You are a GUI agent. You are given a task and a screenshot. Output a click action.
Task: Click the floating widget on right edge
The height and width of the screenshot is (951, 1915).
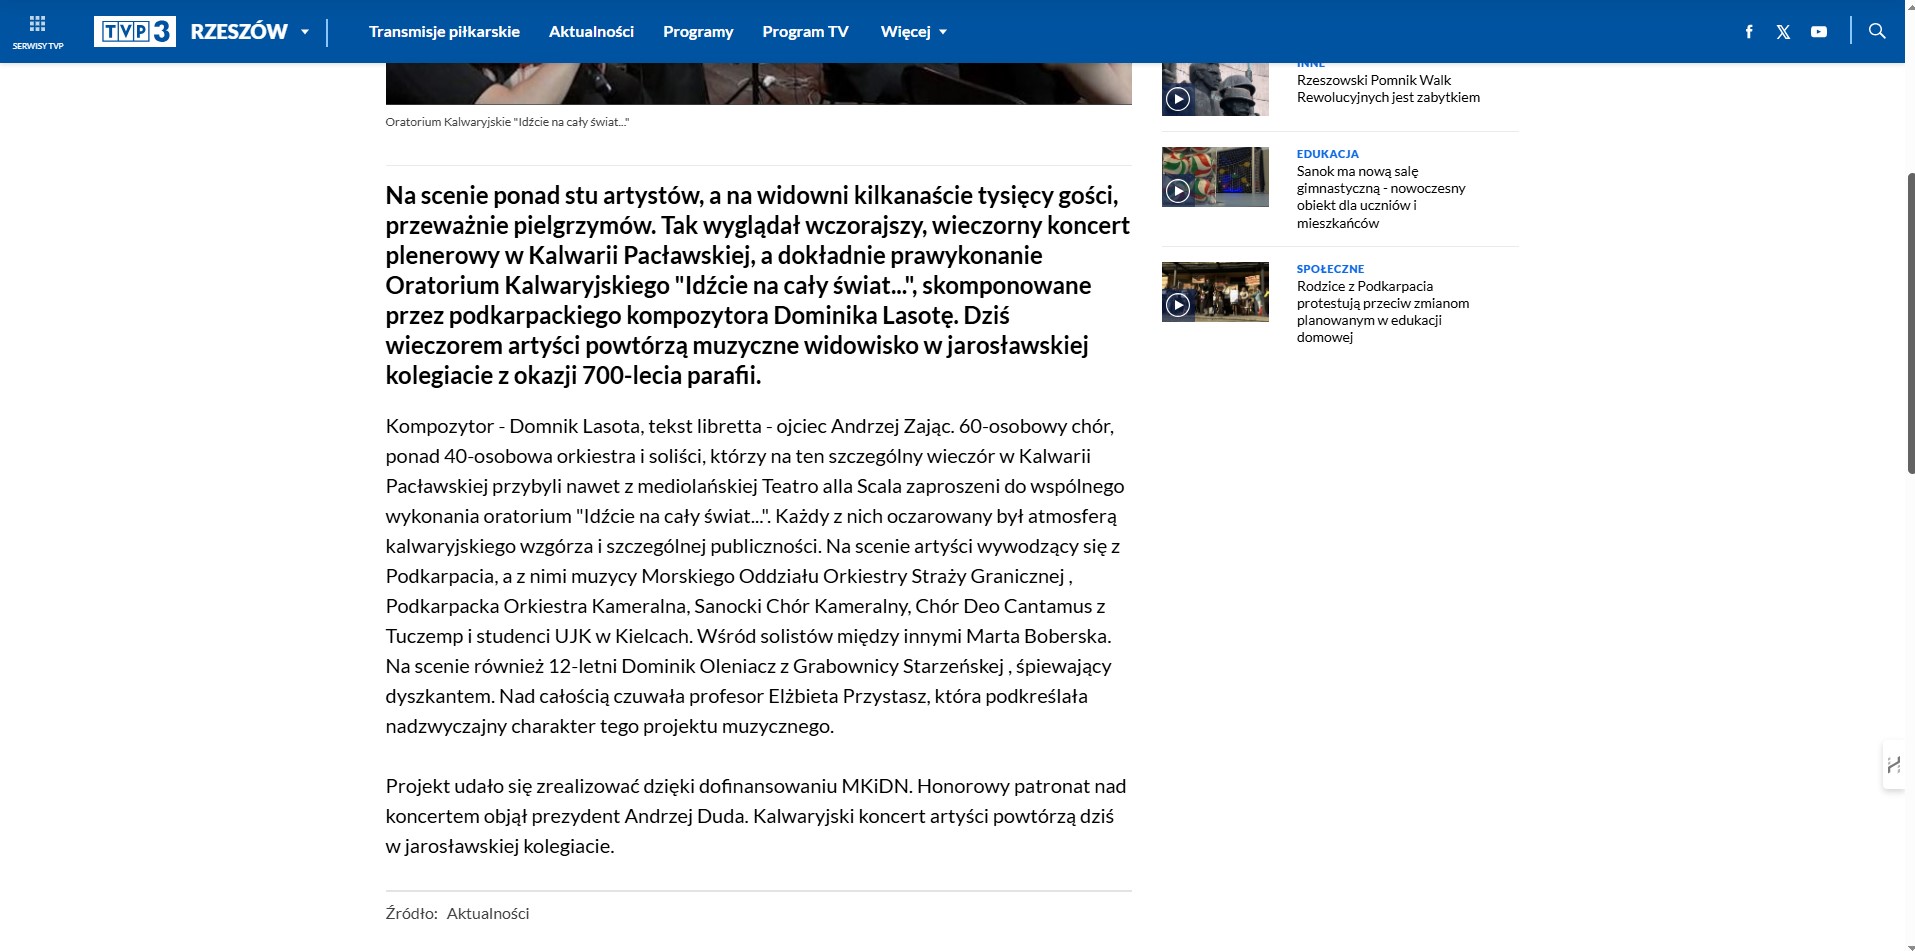point(1893,766)
